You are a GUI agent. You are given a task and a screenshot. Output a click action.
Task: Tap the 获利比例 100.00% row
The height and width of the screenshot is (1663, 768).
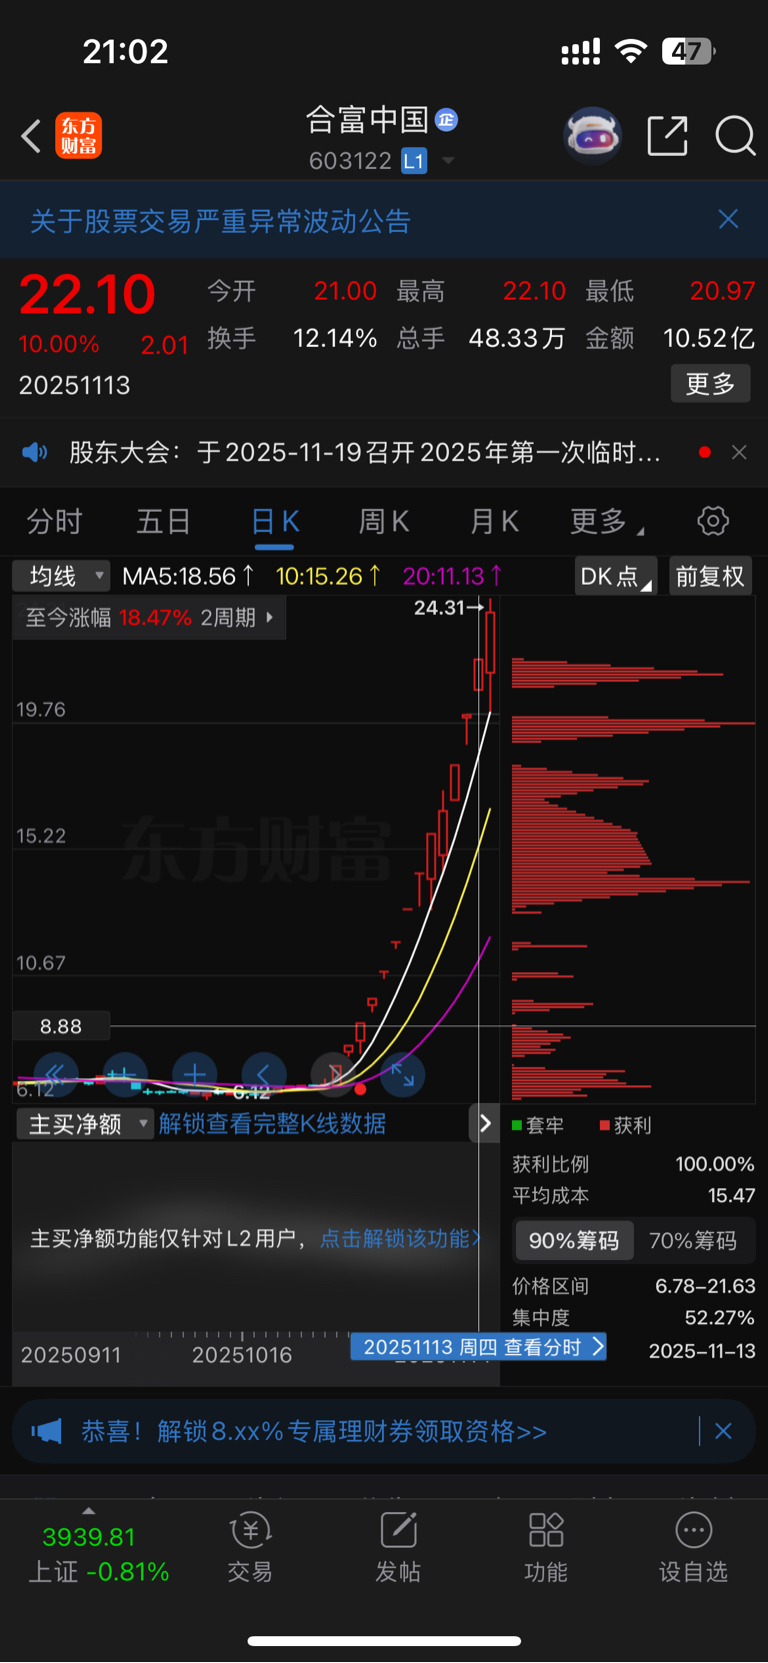(x=634, y=1164)
